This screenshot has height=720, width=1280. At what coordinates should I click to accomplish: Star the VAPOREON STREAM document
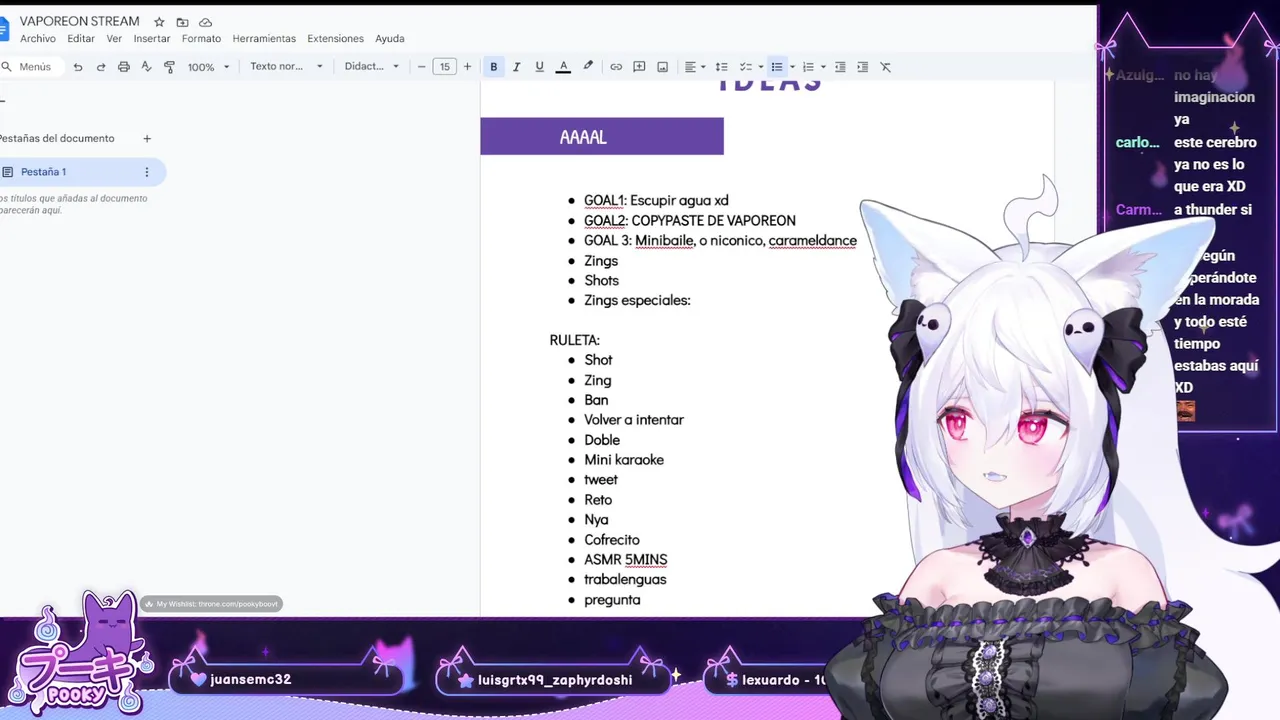tap(159, 22)
